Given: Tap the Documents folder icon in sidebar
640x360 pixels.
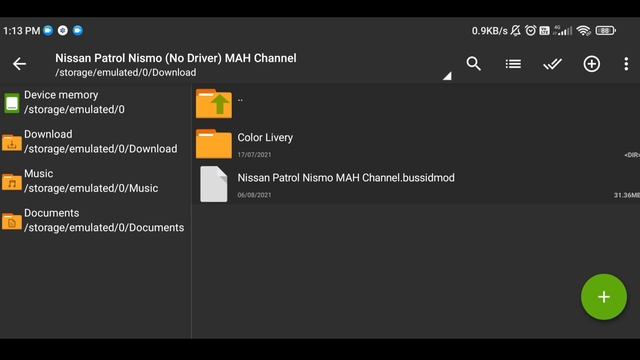Looking at the screenshot, I should [12, 221].
